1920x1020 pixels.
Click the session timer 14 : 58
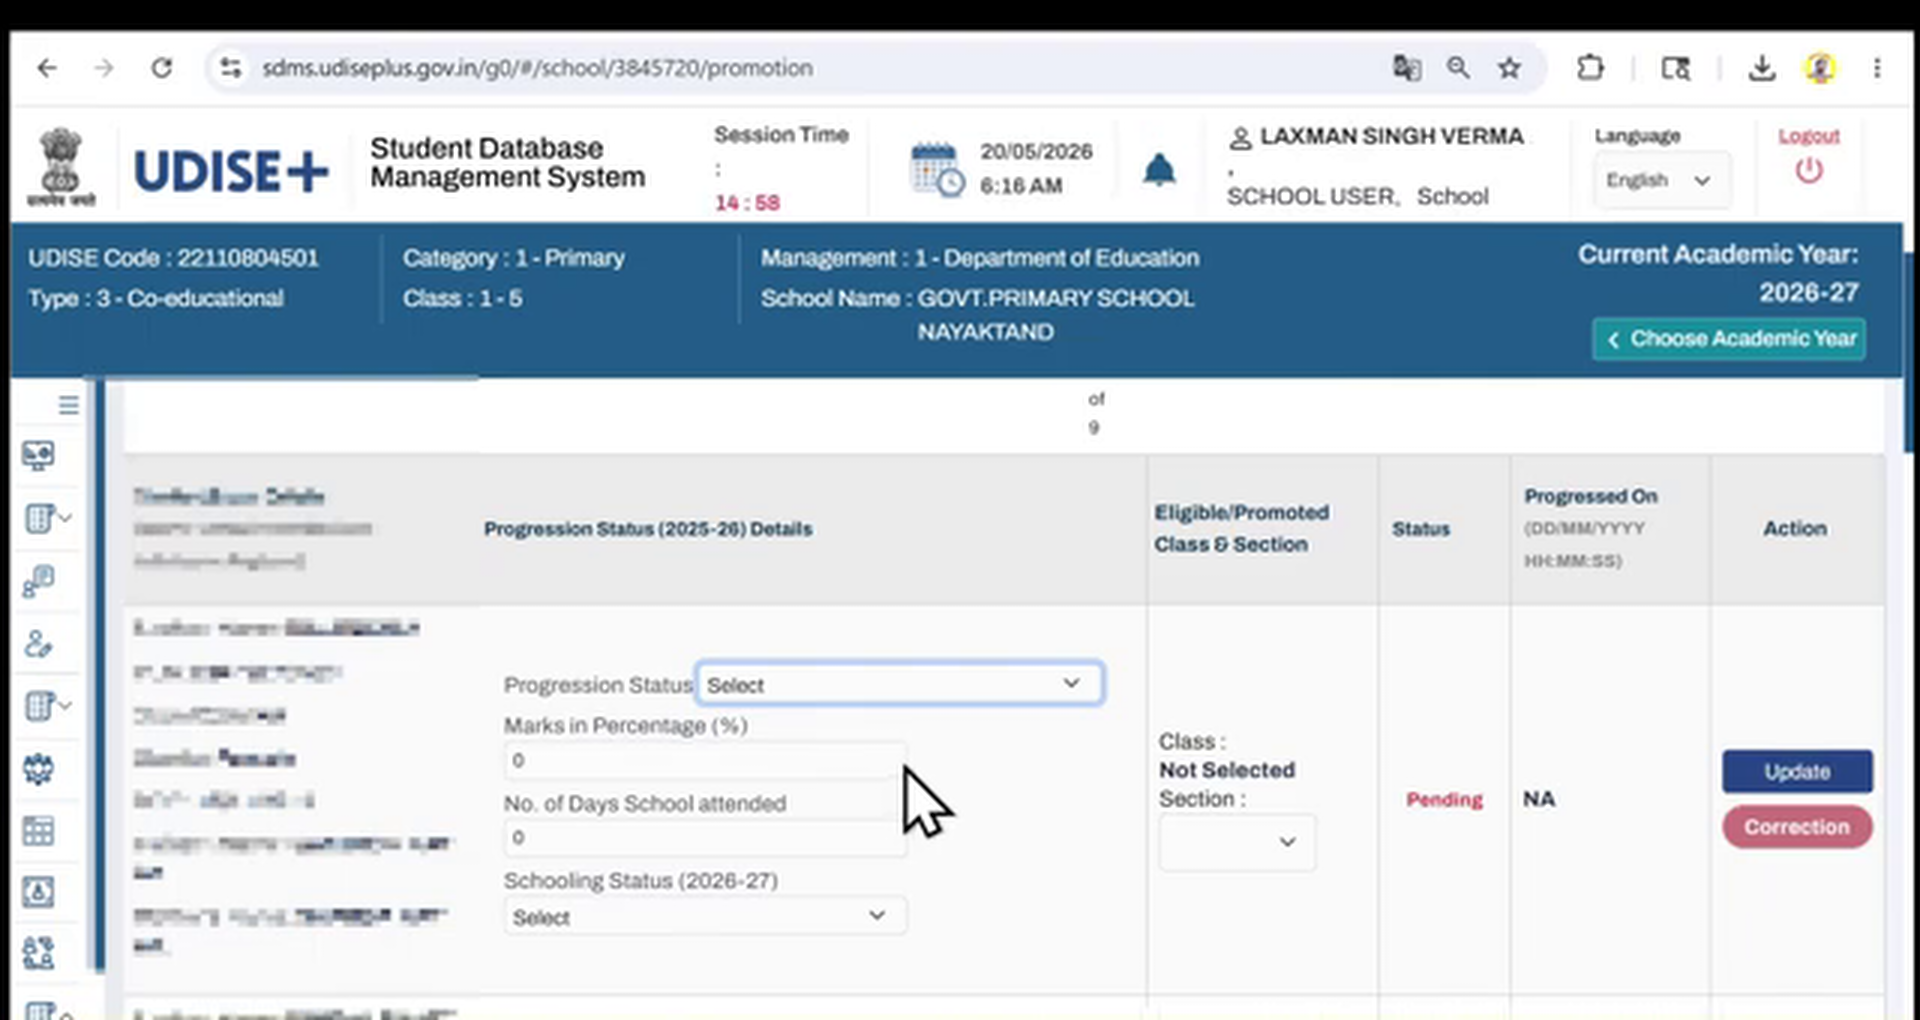tap(747, 203)
